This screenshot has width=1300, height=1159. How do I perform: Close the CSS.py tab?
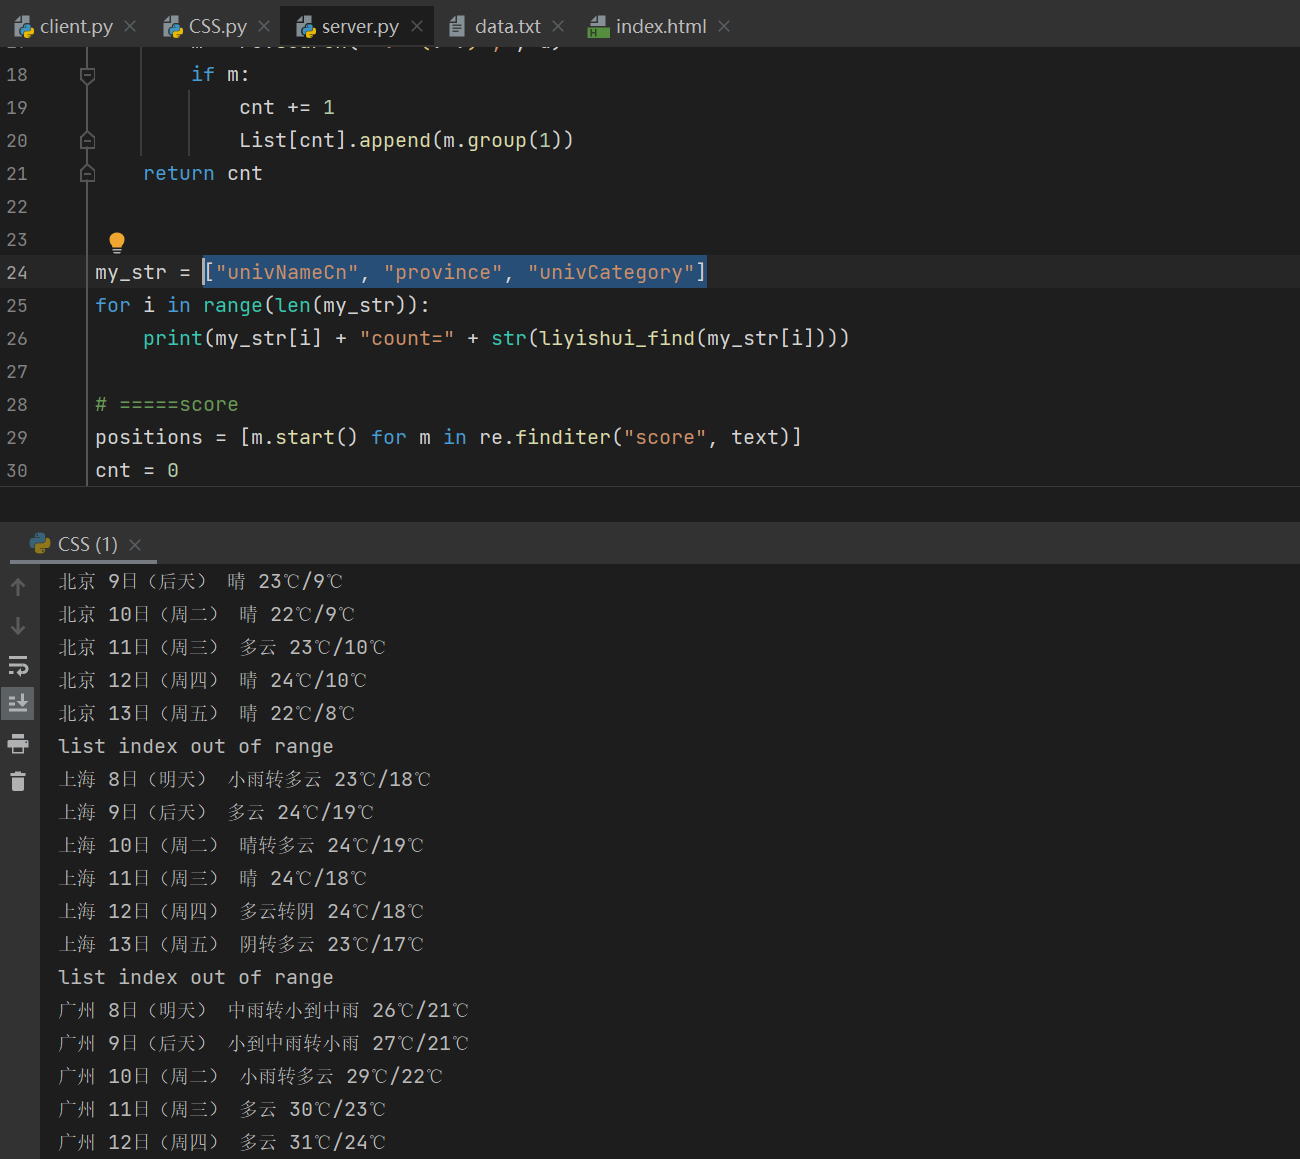click(264, 26)
